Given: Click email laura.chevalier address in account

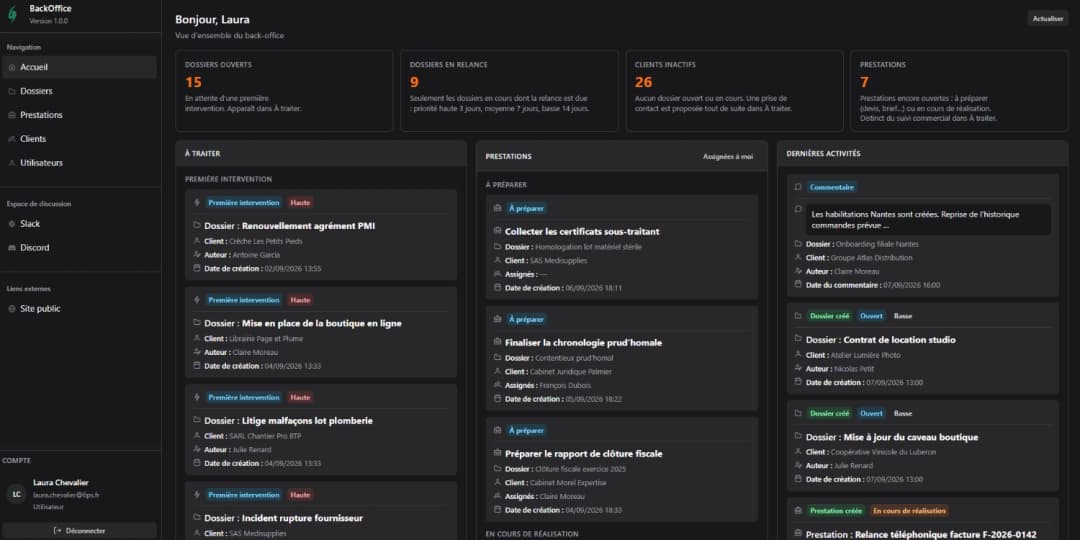Looking at the screenshot, I should tap(66, 495).
